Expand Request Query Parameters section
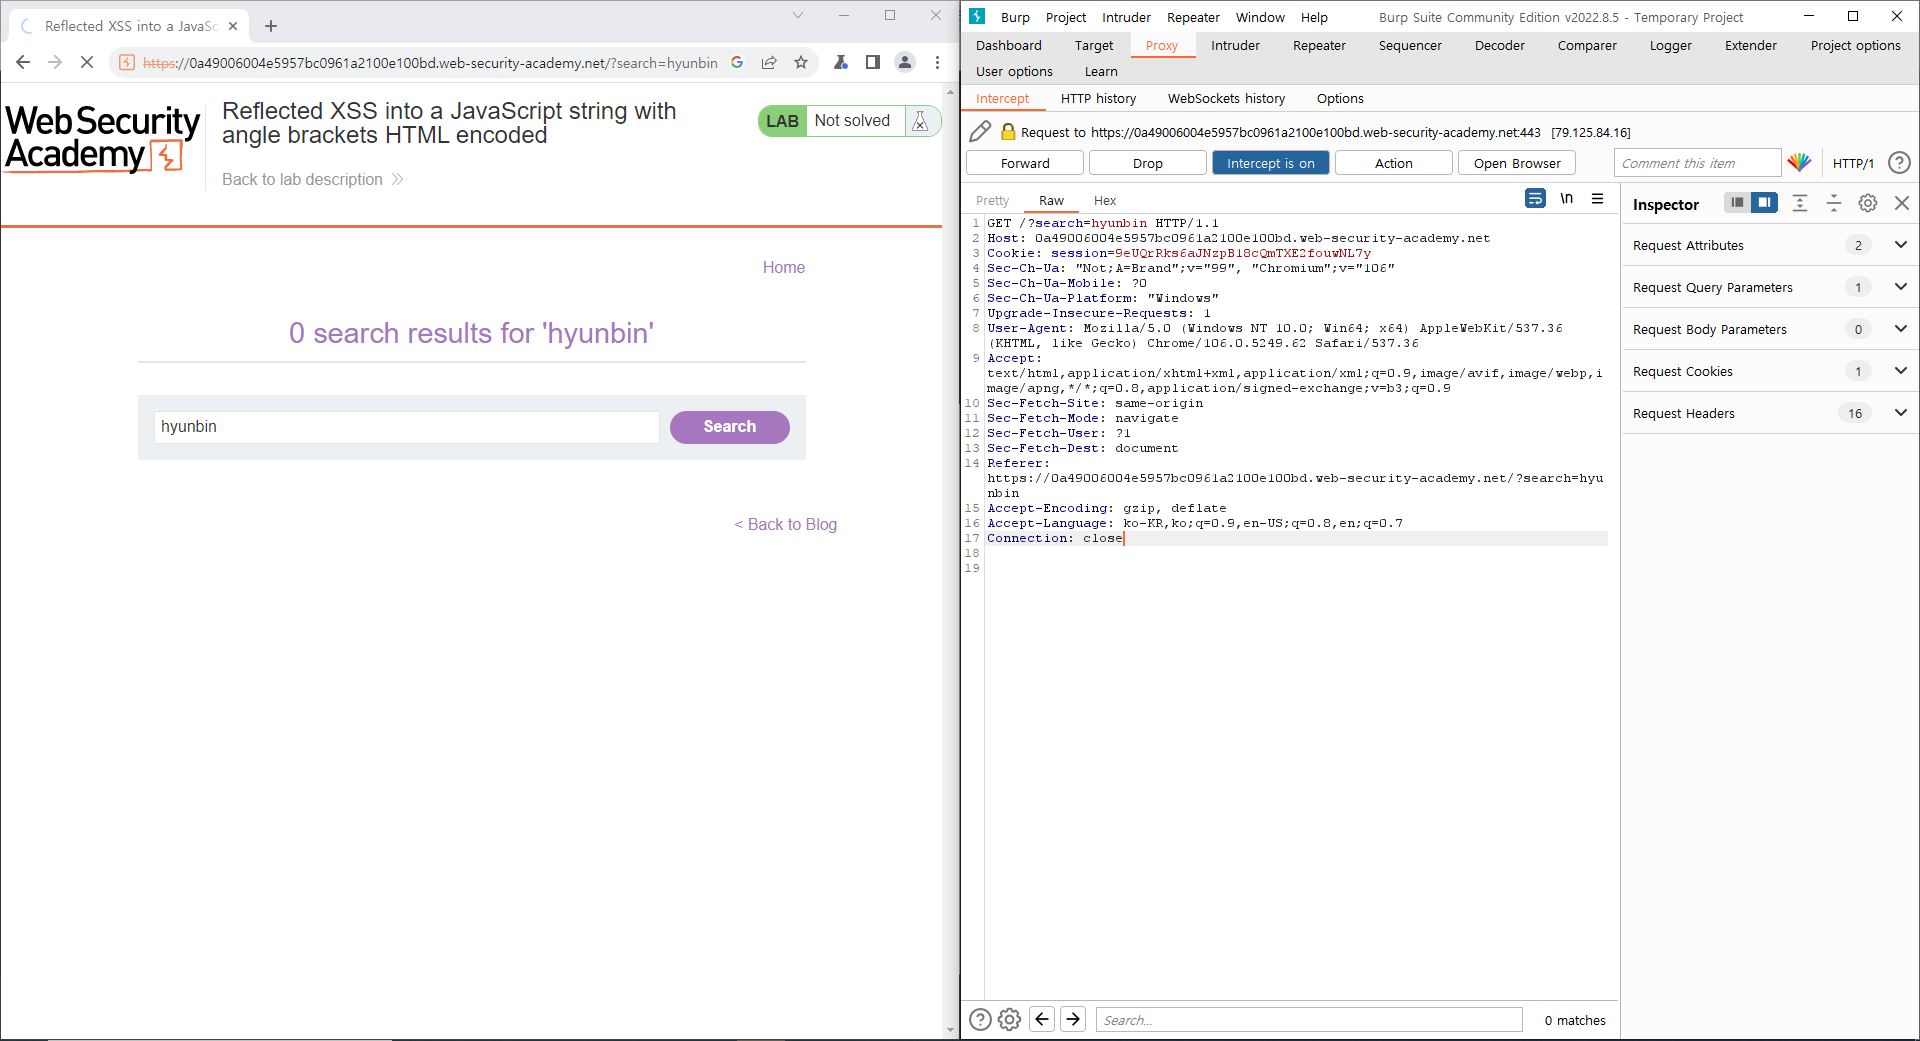The height and width of the screenshot is (1041, 1920). click(x=1770, y=287)
